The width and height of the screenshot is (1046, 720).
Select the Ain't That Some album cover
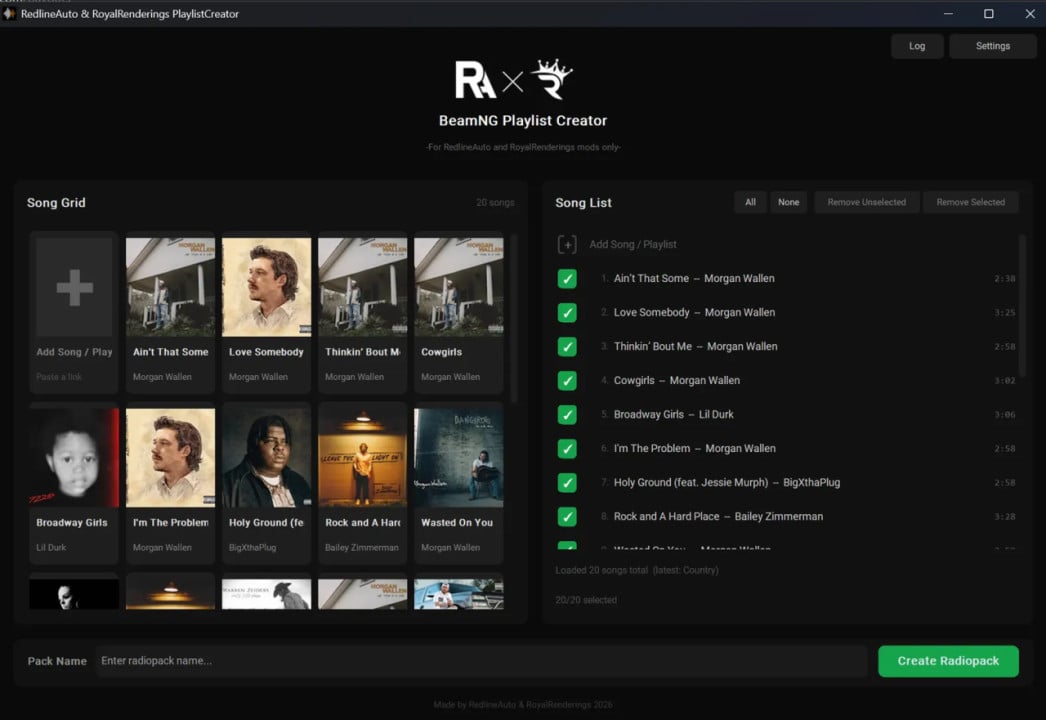pos(170,287)
